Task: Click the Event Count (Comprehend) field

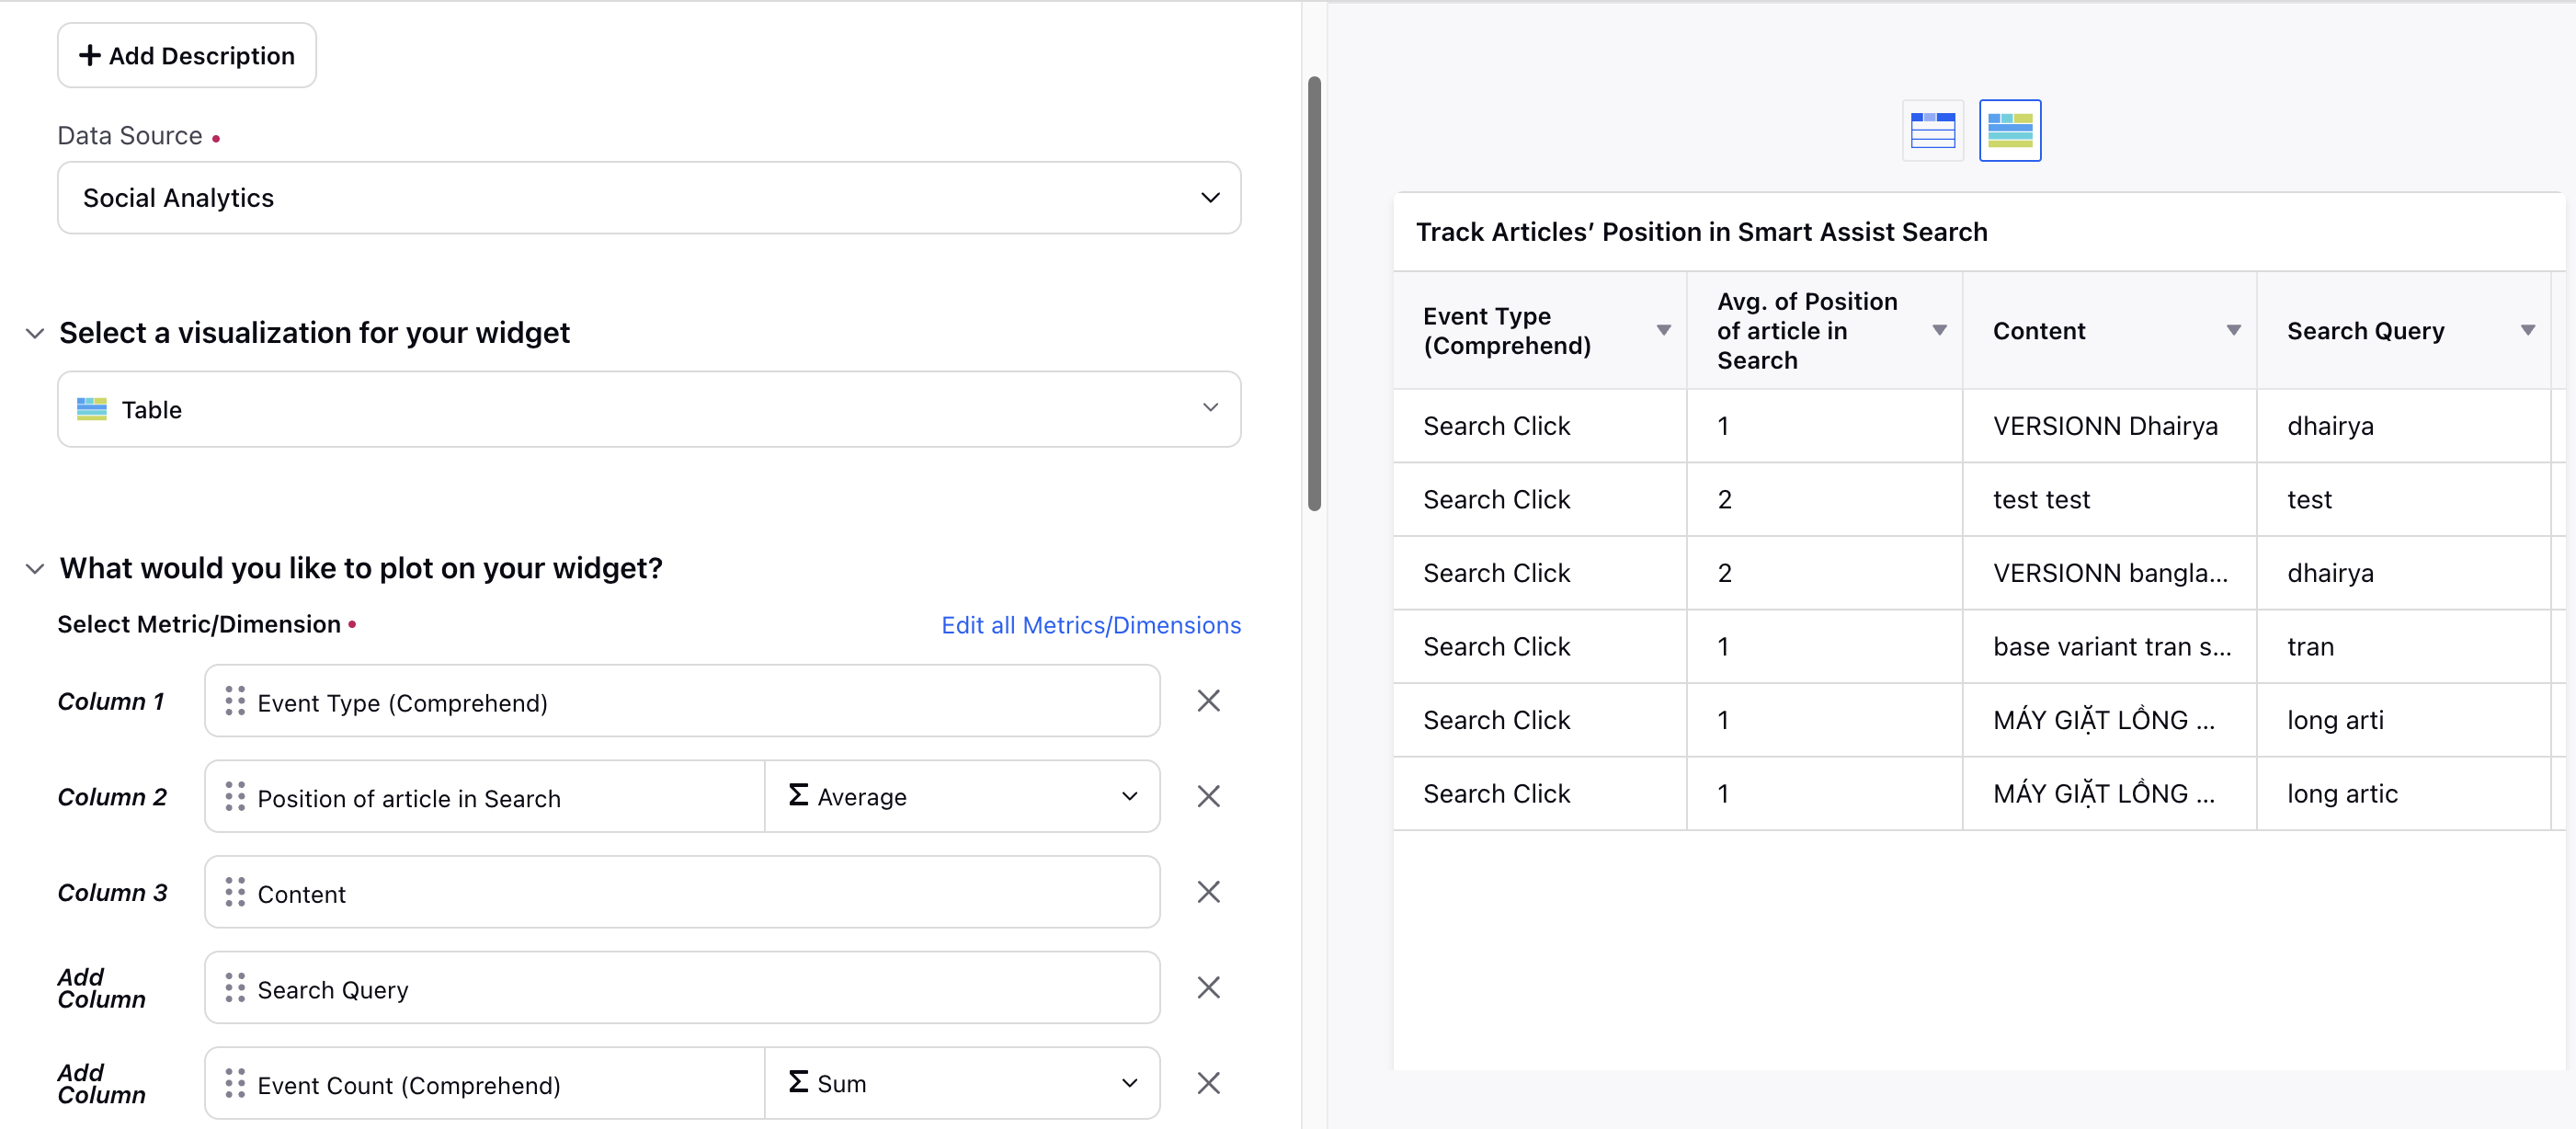Action: pos(485,1084)
